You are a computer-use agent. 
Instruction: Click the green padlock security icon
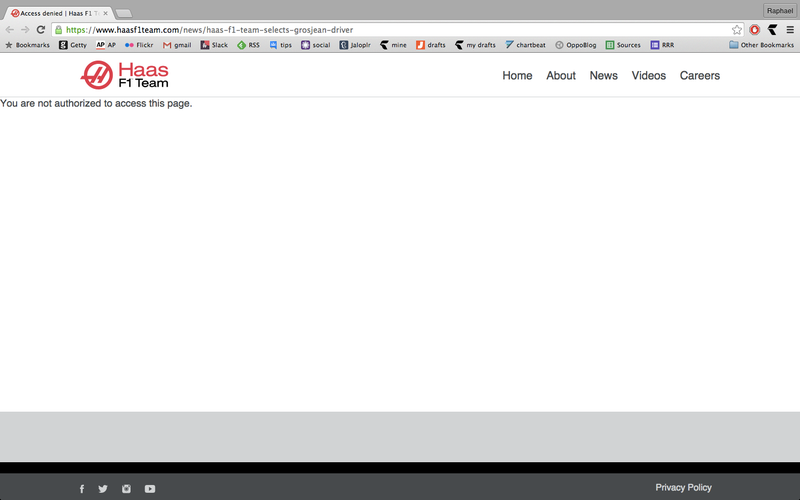point(59,30)
